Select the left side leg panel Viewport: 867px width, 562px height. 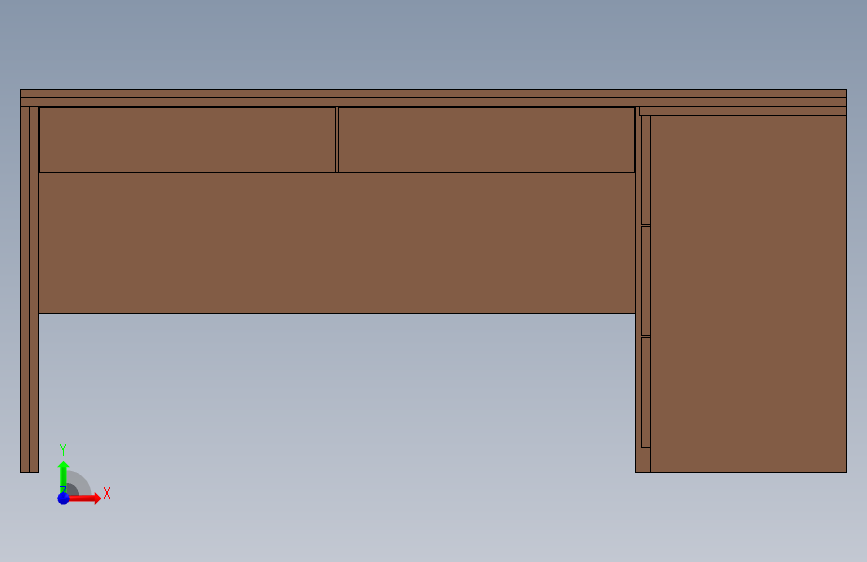29,289
